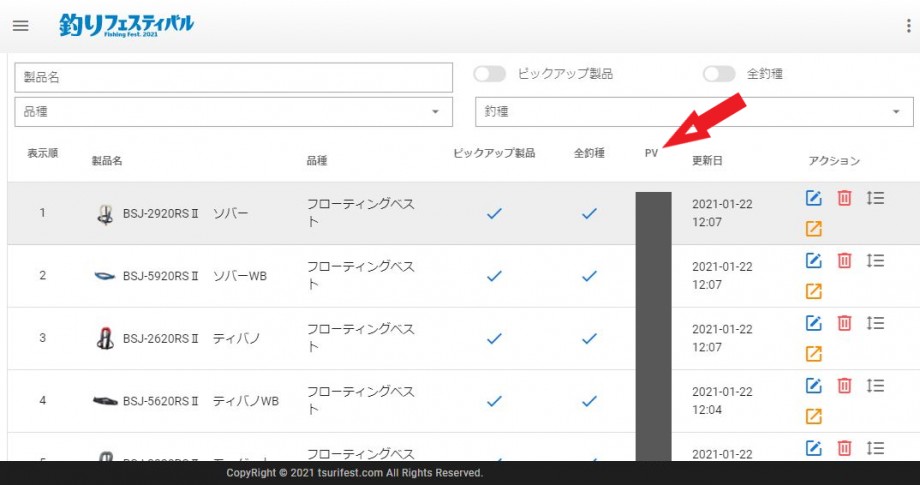This screenshot has width=920, height=485.
Task: Sort by 製品名 column header
Action: coord(107,161)
